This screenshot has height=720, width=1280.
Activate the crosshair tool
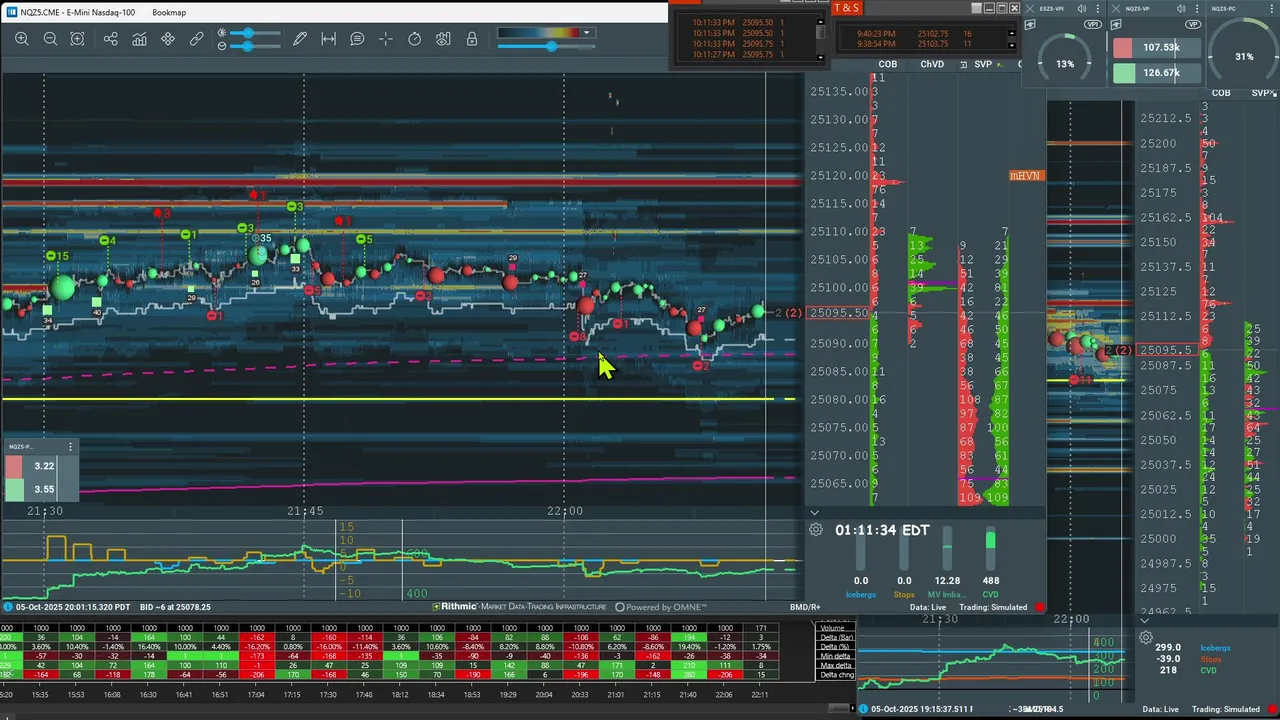tap(386, 39)
